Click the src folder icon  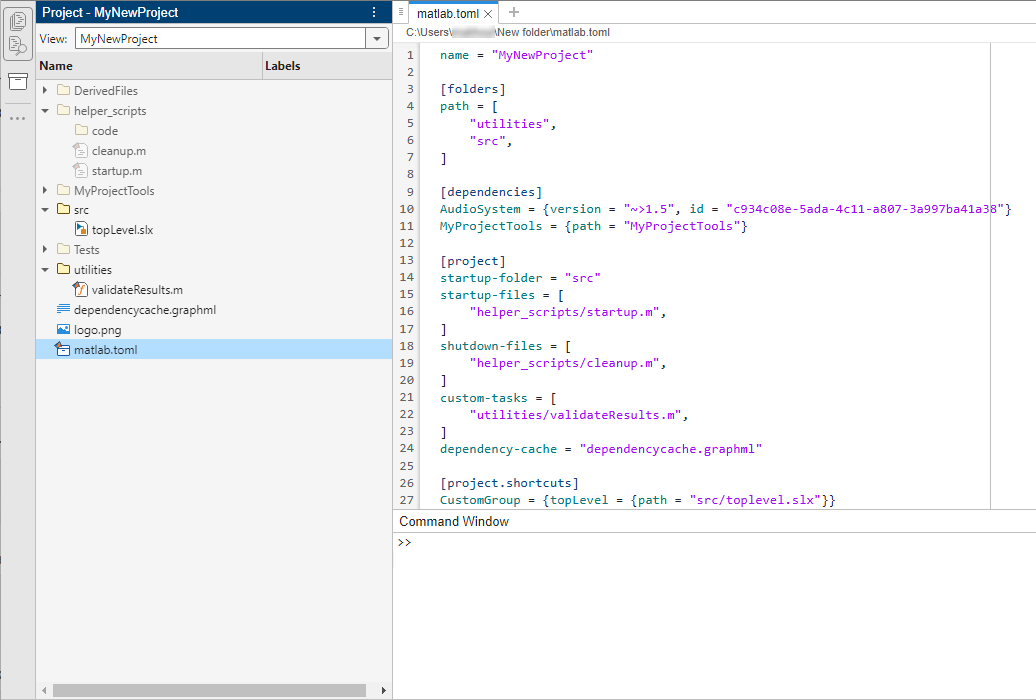point(63,209)
